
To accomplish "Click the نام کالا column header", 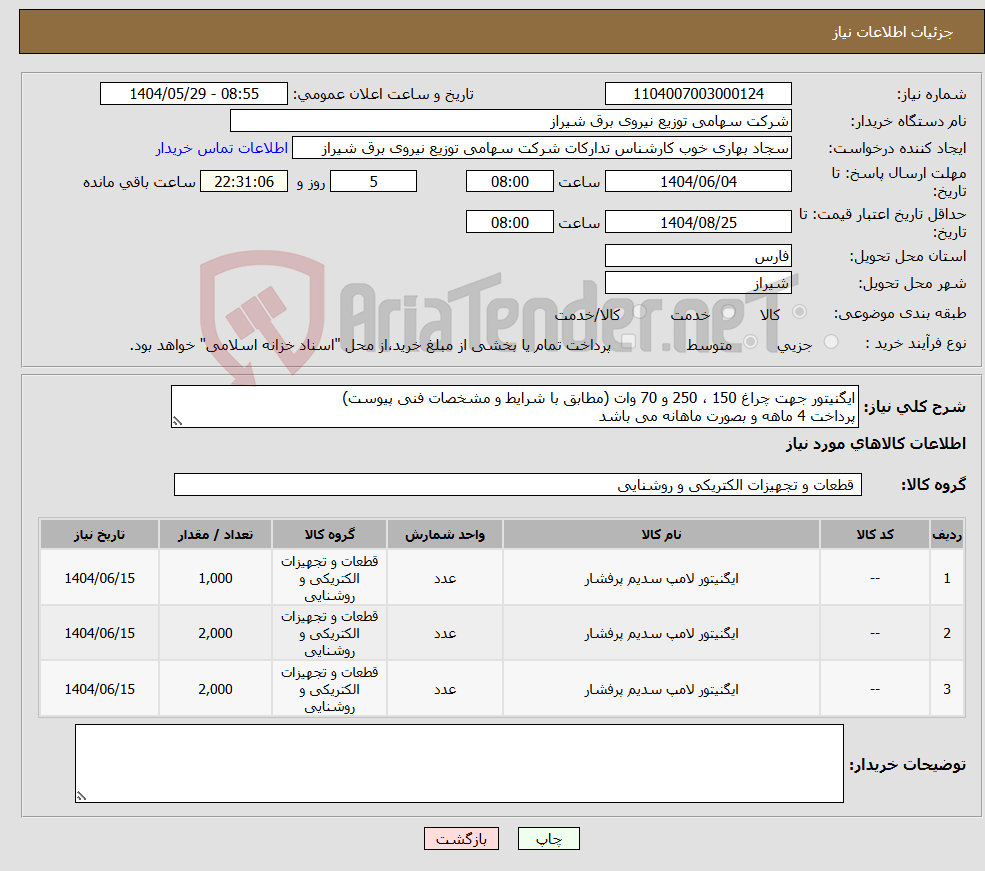I will coord(661,534).
